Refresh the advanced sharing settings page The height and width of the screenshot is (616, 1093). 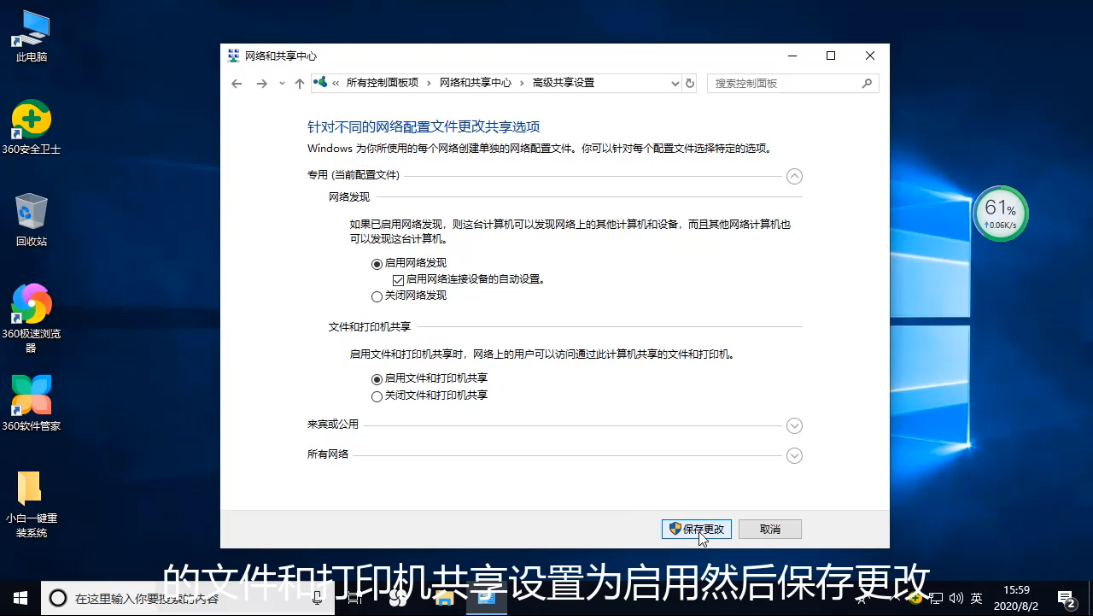pos(690,83)
